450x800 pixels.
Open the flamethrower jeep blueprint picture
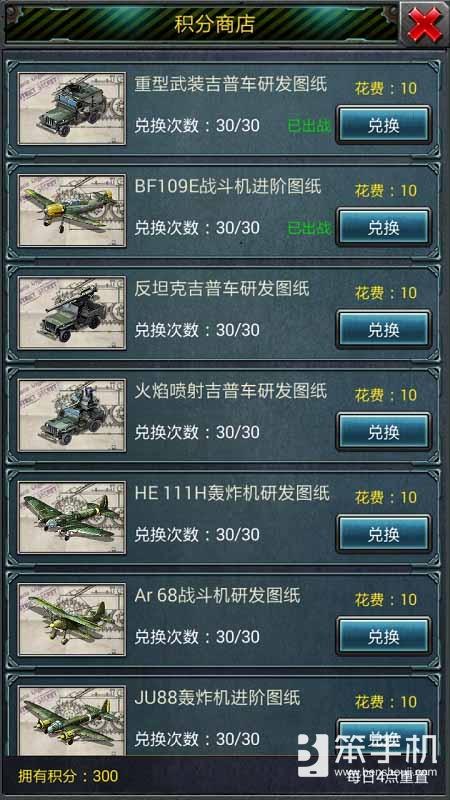(x=71, y=415)
